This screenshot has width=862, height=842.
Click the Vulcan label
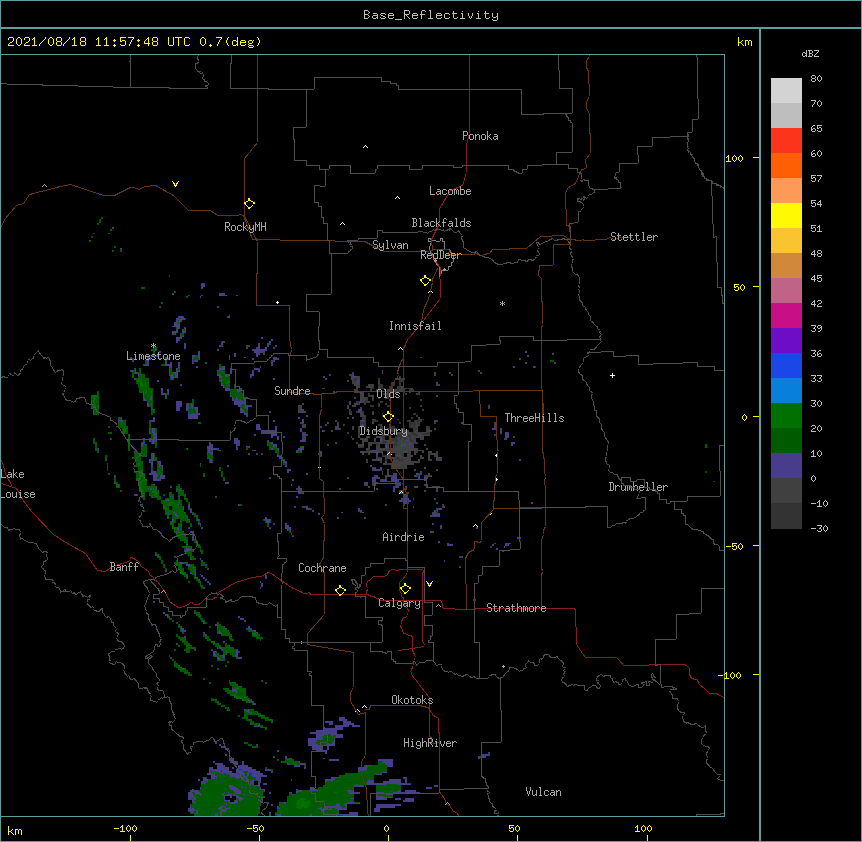point(543,792)
